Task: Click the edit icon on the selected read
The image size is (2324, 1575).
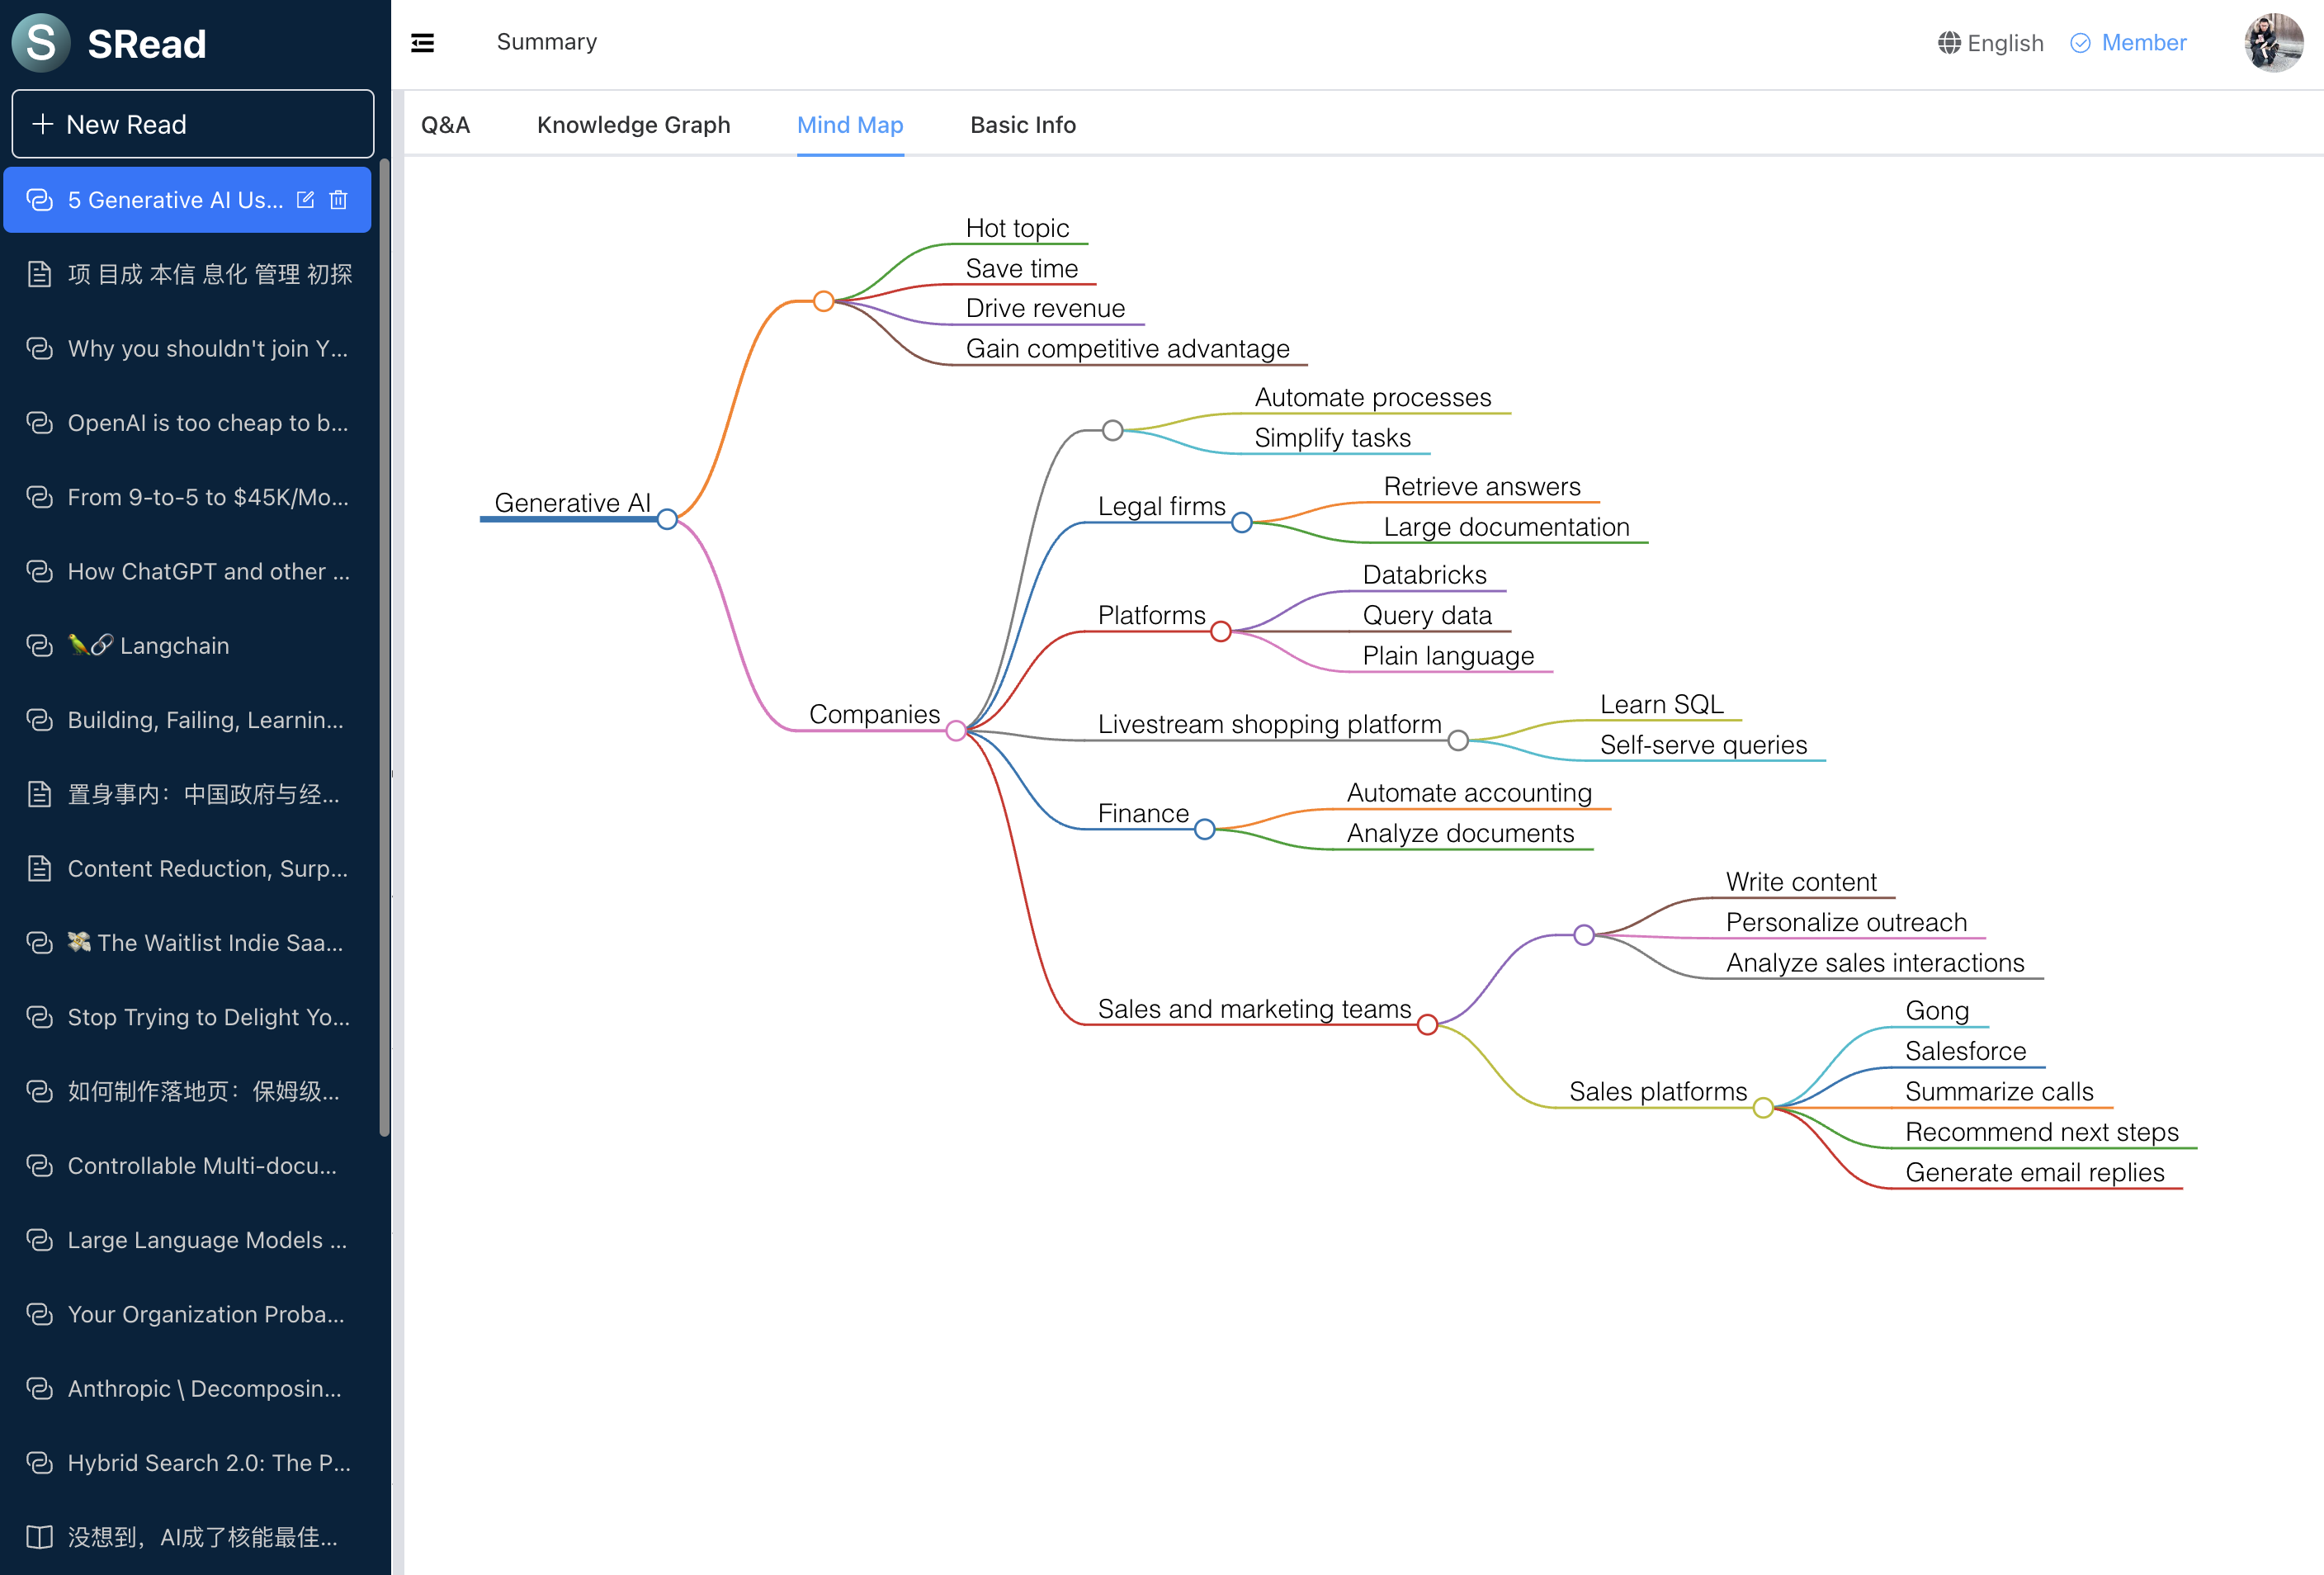Action: (306, 200)
